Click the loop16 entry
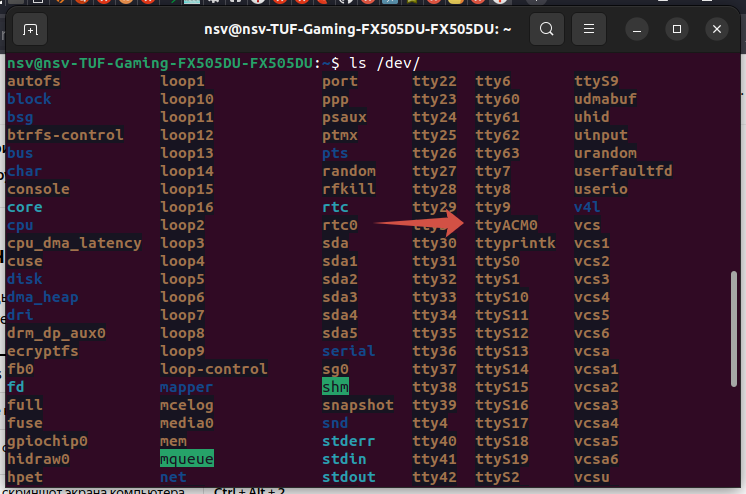 coord(186,207)
